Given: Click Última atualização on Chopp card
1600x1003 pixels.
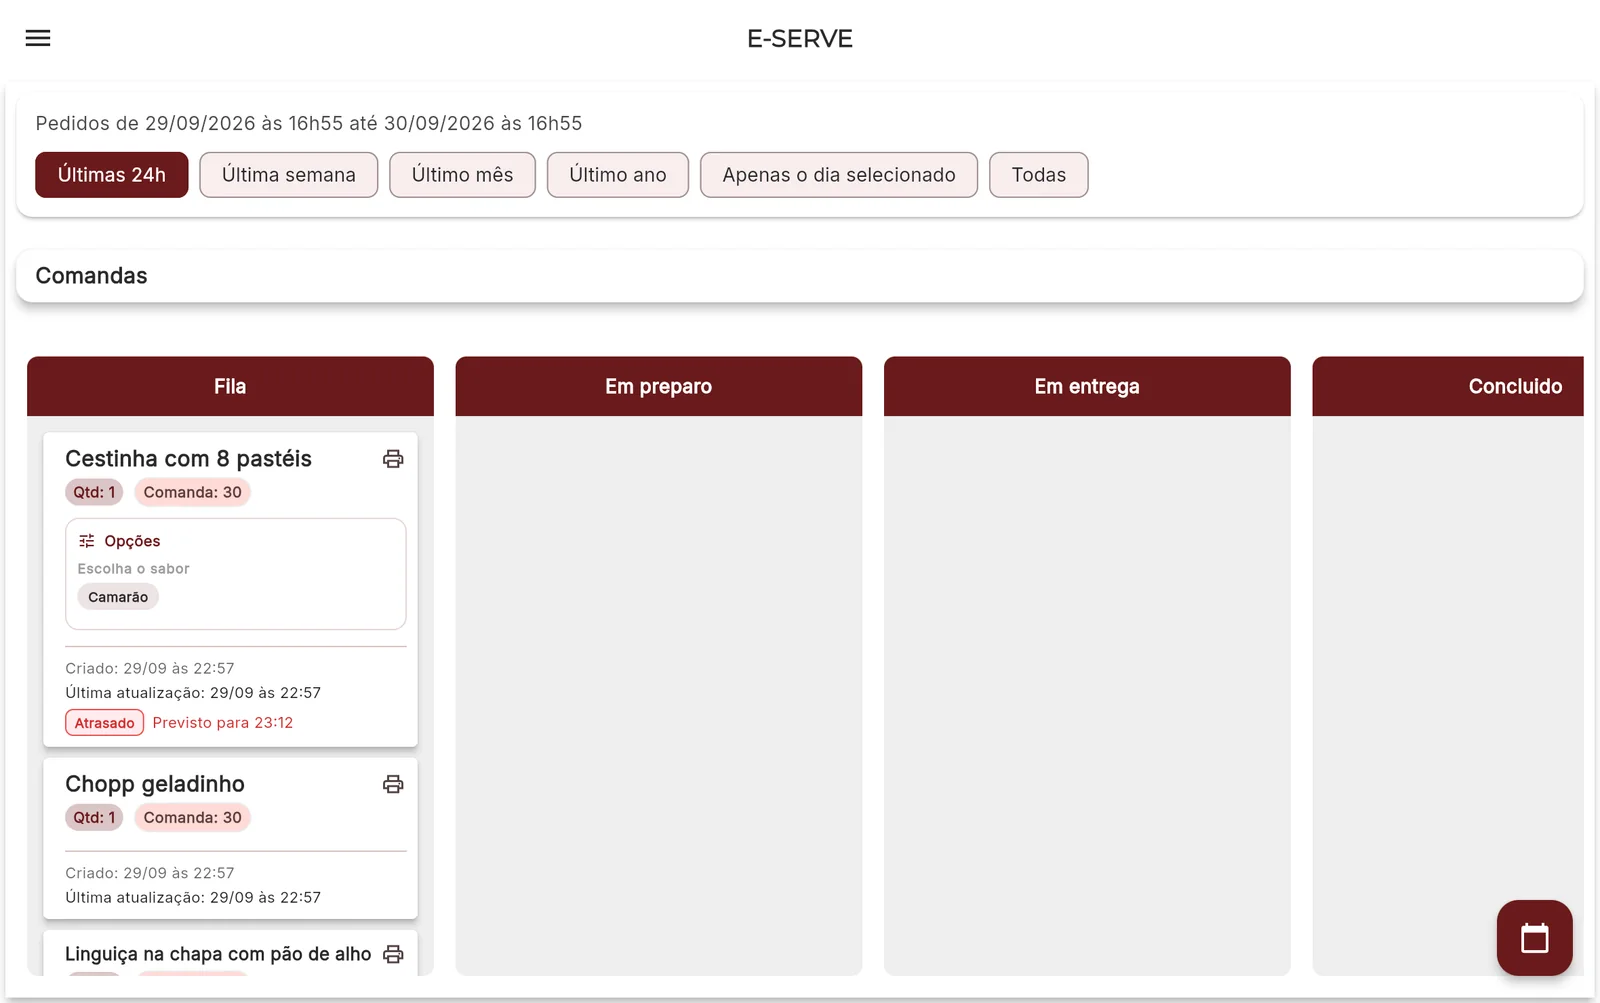Looking at the screenshot, I should [193, 897].
